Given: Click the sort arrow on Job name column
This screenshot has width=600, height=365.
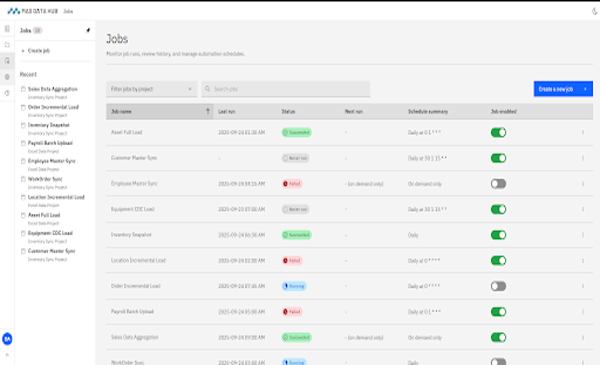Looking at the screenshot, I should coord(208,111).
